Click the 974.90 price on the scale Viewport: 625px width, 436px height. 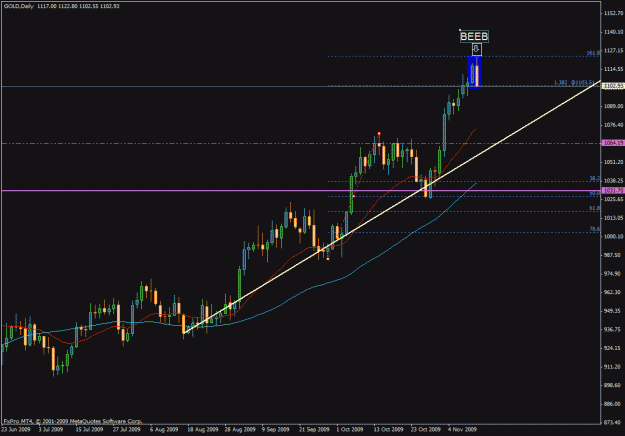613,273
